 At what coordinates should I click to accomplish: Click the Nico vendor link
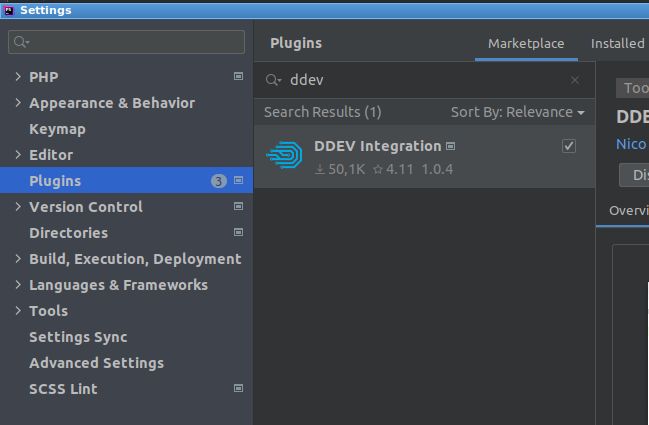[631, 144]
